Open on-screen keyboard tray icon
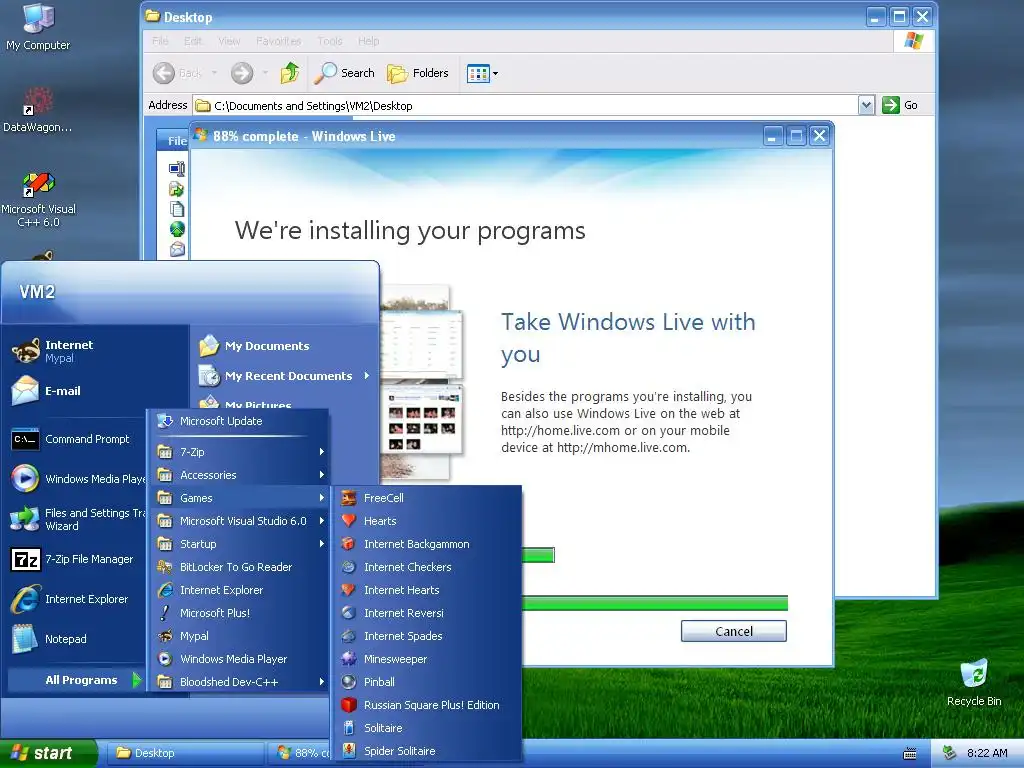This screenshot has height=768, width=1024. 910,754
